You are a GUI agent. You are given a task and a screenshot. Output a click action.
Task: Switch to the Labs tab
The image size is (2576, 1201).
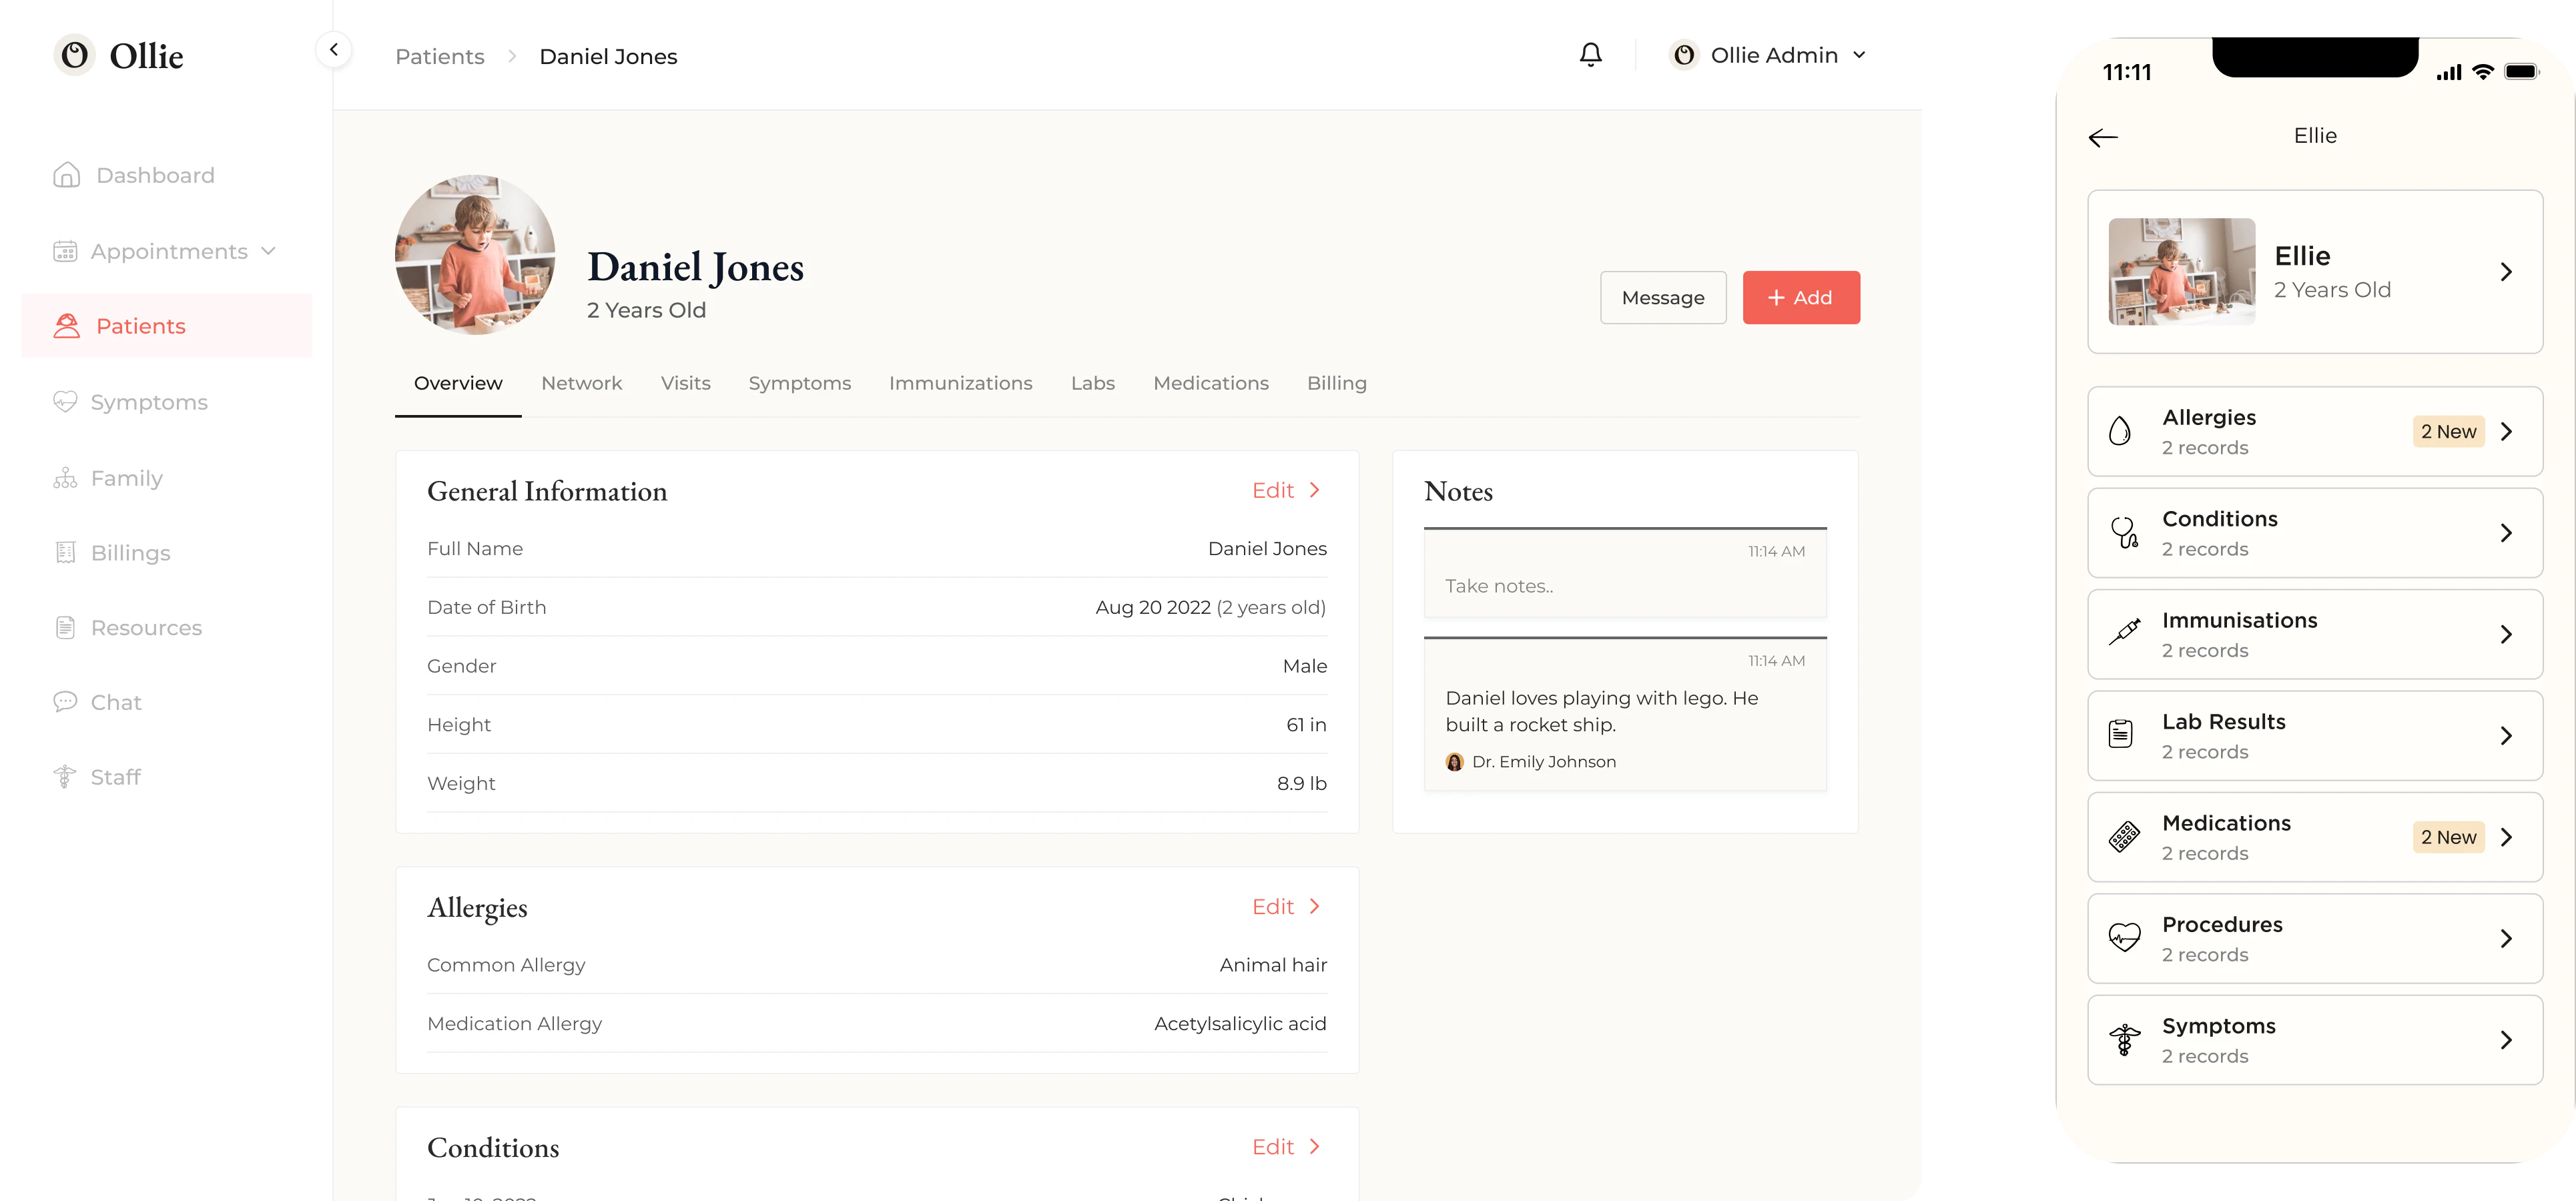(1092, 383)
